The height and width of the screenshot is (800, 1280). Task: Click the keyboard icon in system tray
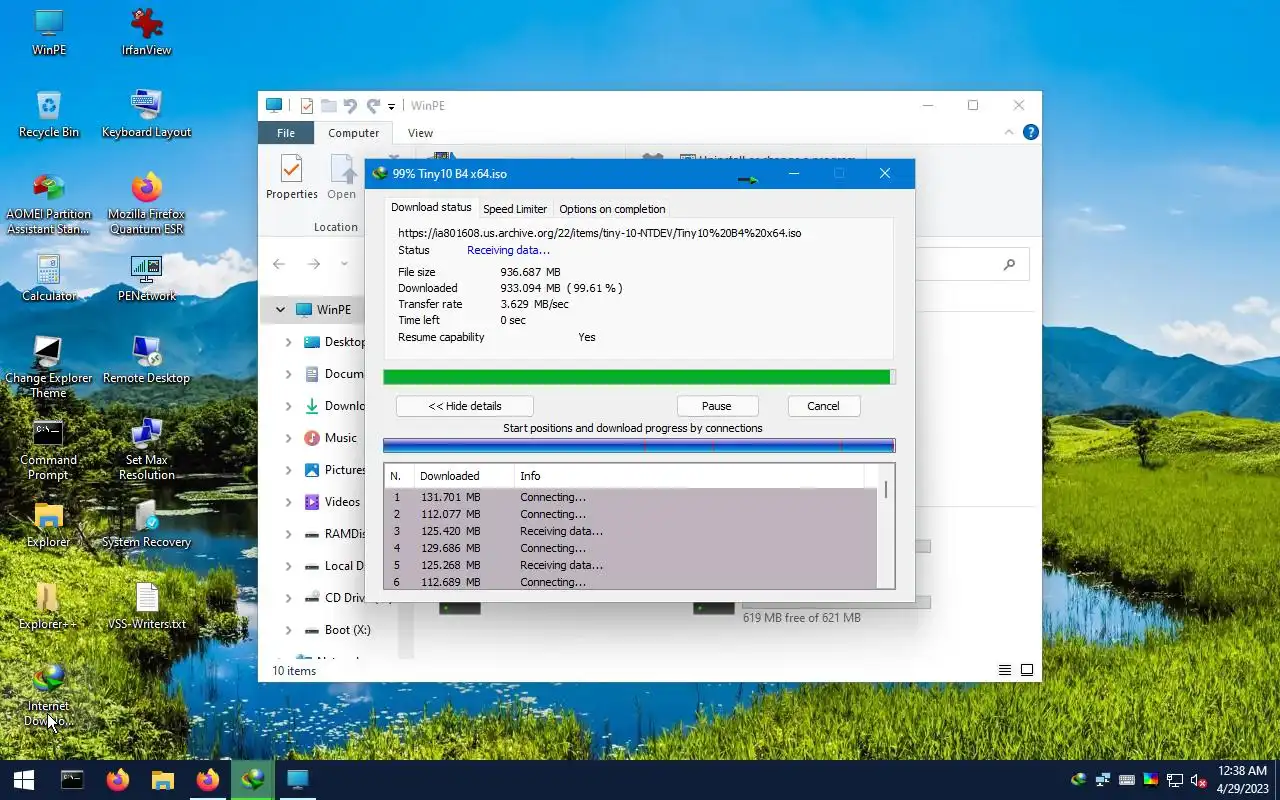tap(1126, 780)
